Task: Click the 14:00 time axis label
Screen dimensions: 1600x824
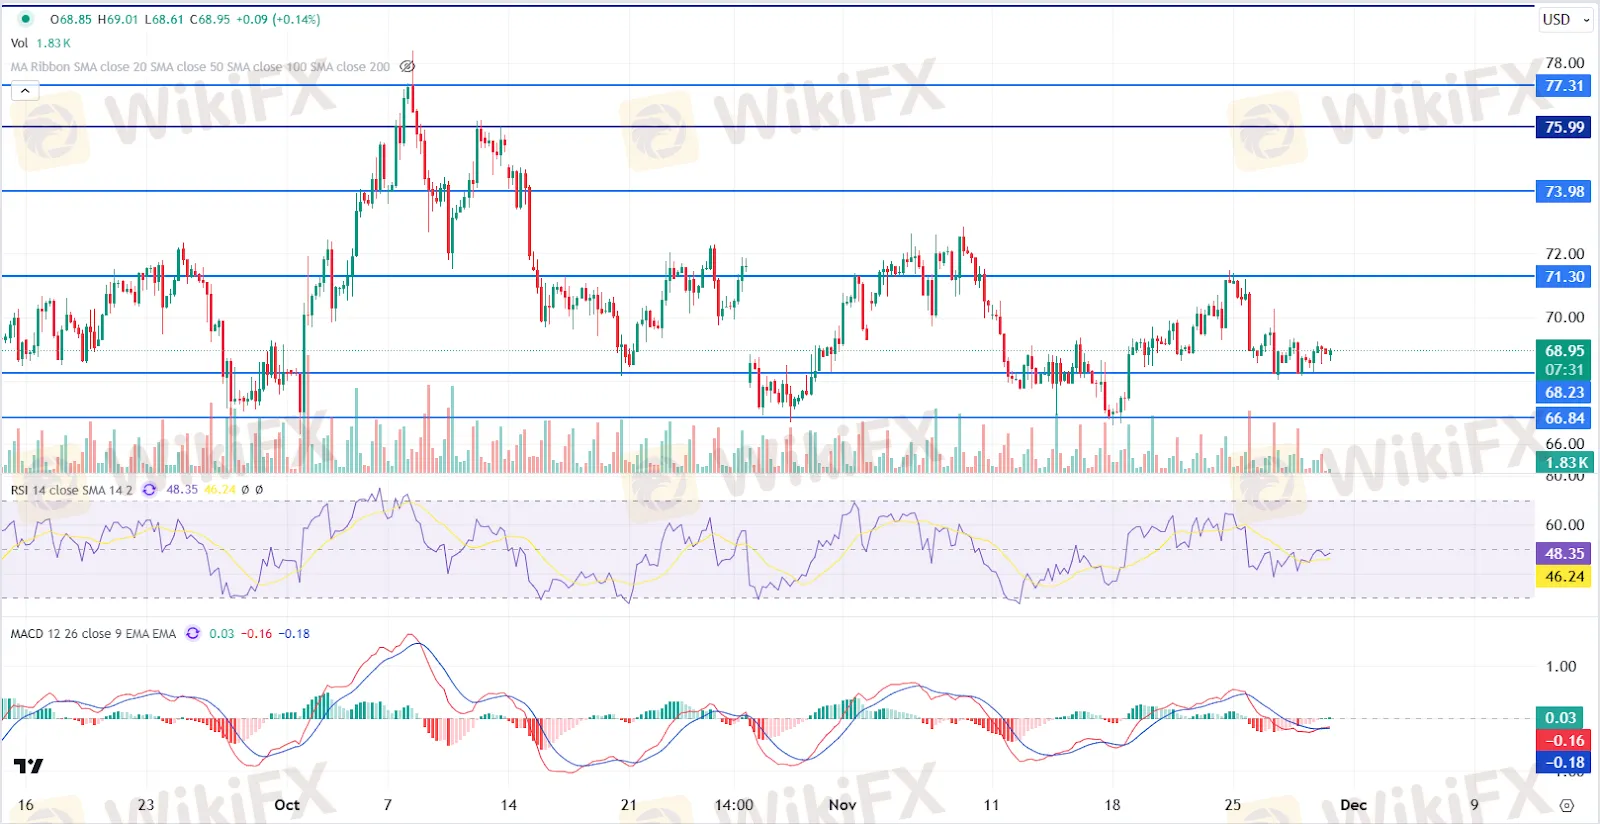Action: coord(734,805)
